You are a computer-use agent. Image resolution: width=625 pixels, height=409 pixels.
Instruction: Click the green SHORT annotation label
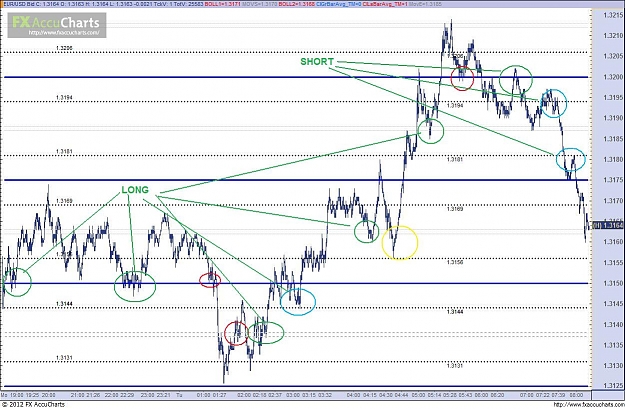[x=317, y=61]
